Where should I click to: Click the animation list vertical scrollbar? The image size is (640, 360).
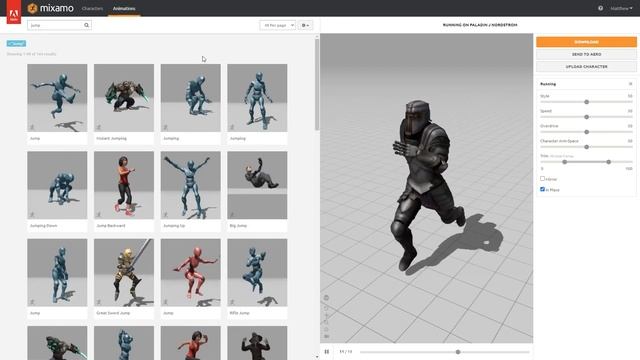click(x=317, y=85)
